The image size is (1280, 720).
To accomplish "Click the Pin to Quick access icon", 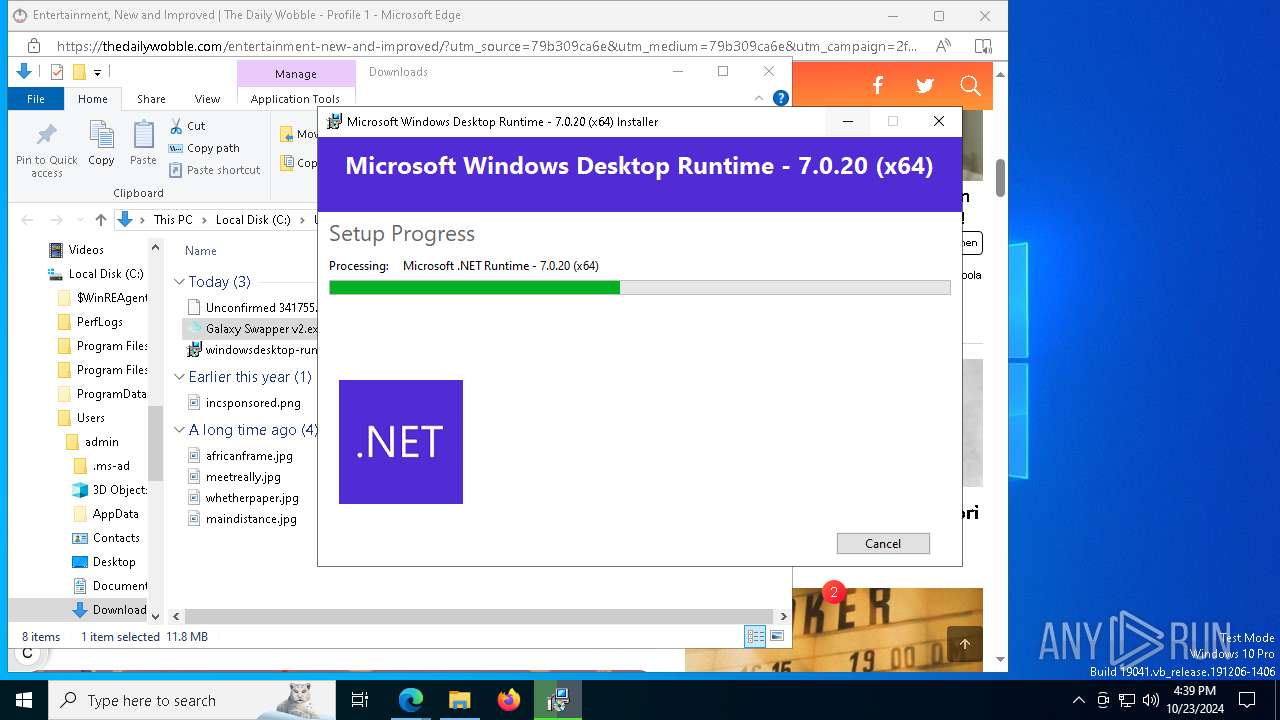I will click(46, 150).
